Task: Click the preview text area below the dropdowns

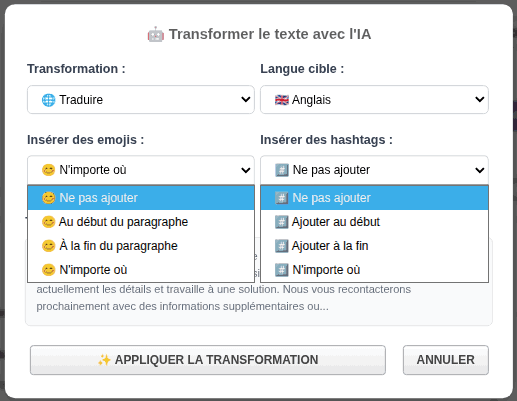Action: [259, 298]
